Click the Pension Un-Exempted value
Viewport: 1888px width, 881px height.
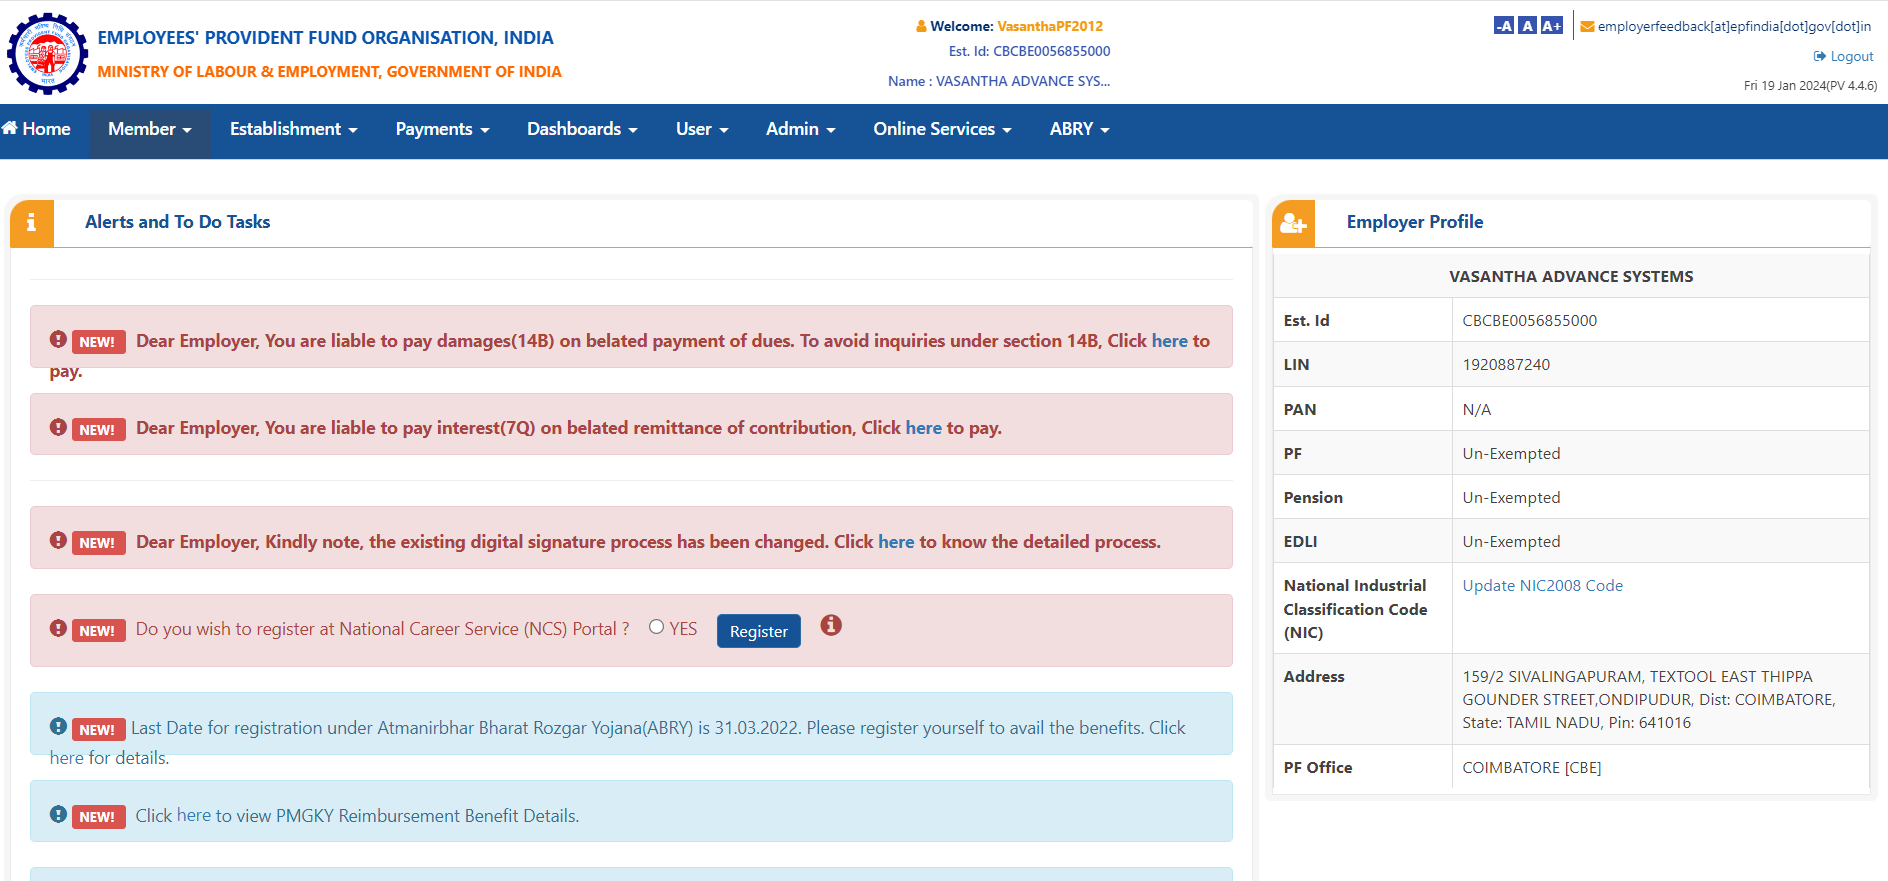point(1511,498)
